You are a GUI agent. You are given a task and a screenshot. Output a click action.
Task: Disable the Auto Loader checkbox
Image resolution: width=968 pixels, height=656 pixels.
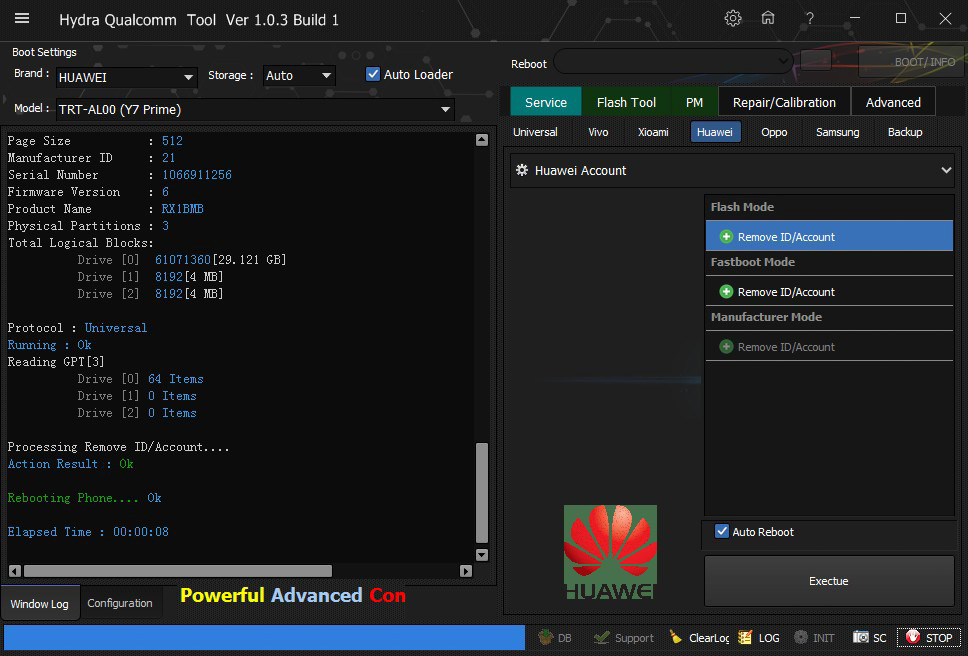coord(373,74)
